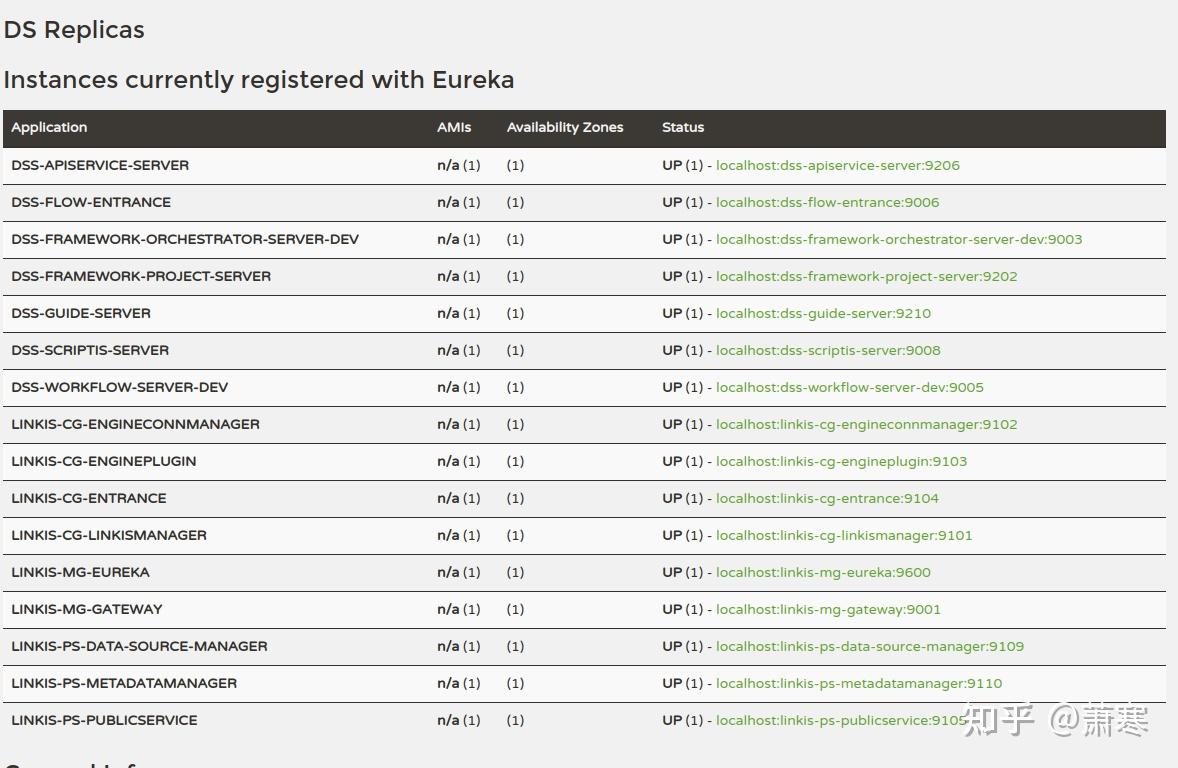
Task: Click the Application column header
Action: [49, 127]
